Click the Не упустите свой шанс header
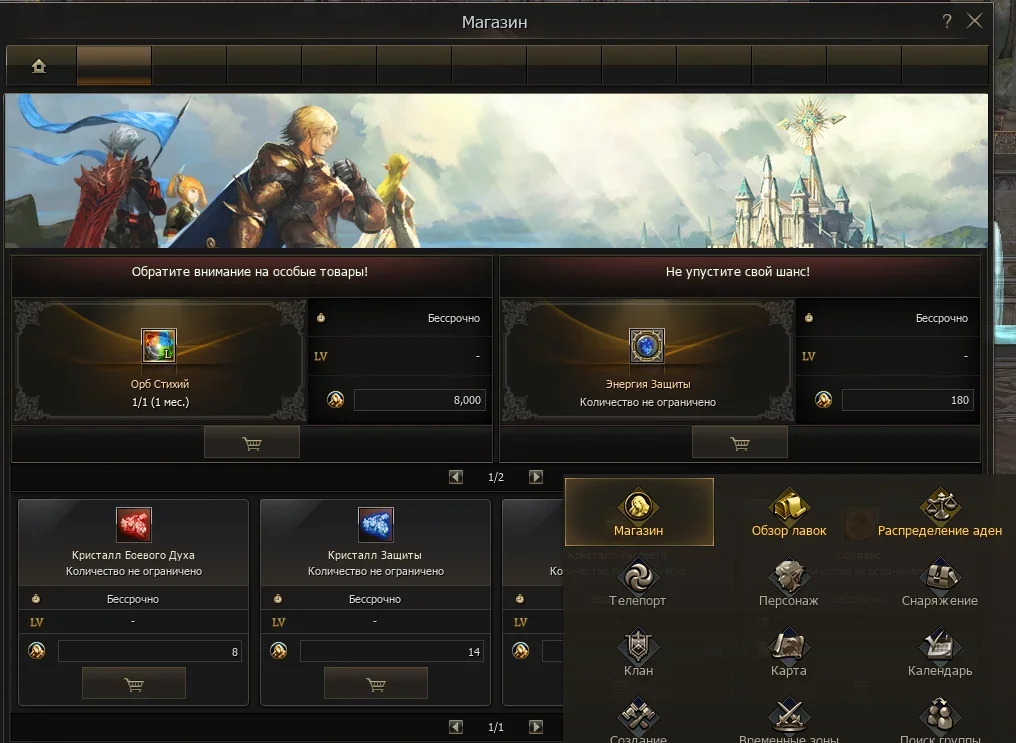Screen dimensions: 1016x743 point(737,271)
